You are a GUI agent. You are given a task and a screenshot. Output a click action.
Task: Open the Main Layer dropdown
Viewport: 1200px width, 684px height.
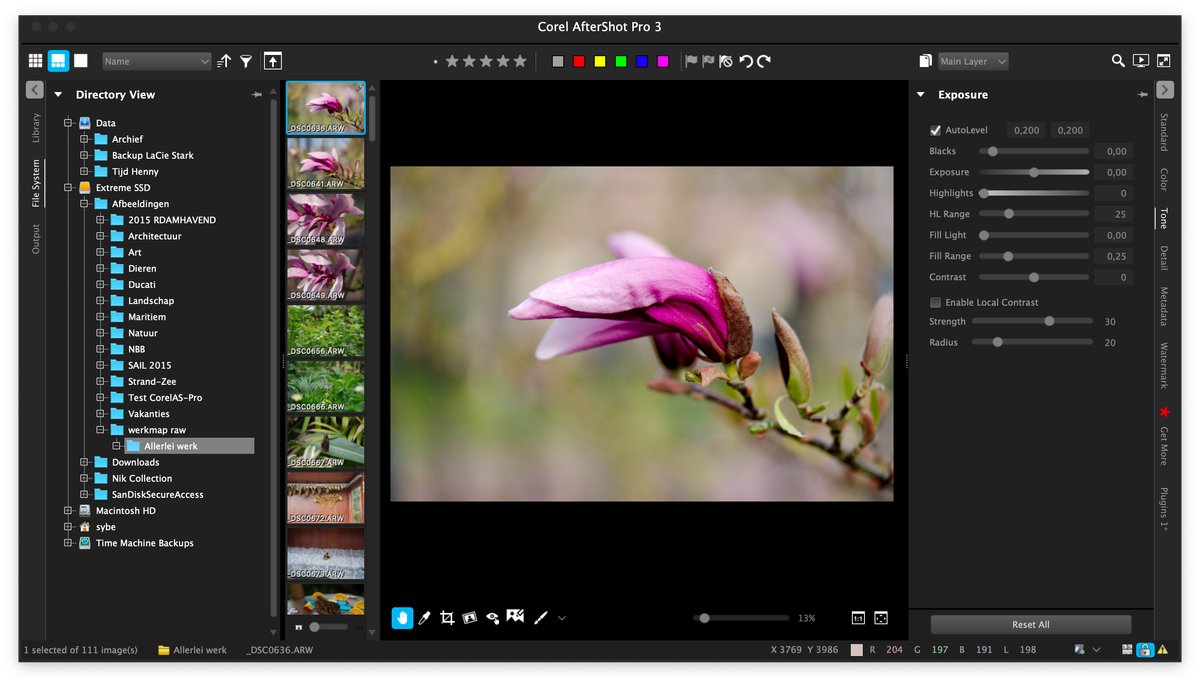click(x=972, y=61)
